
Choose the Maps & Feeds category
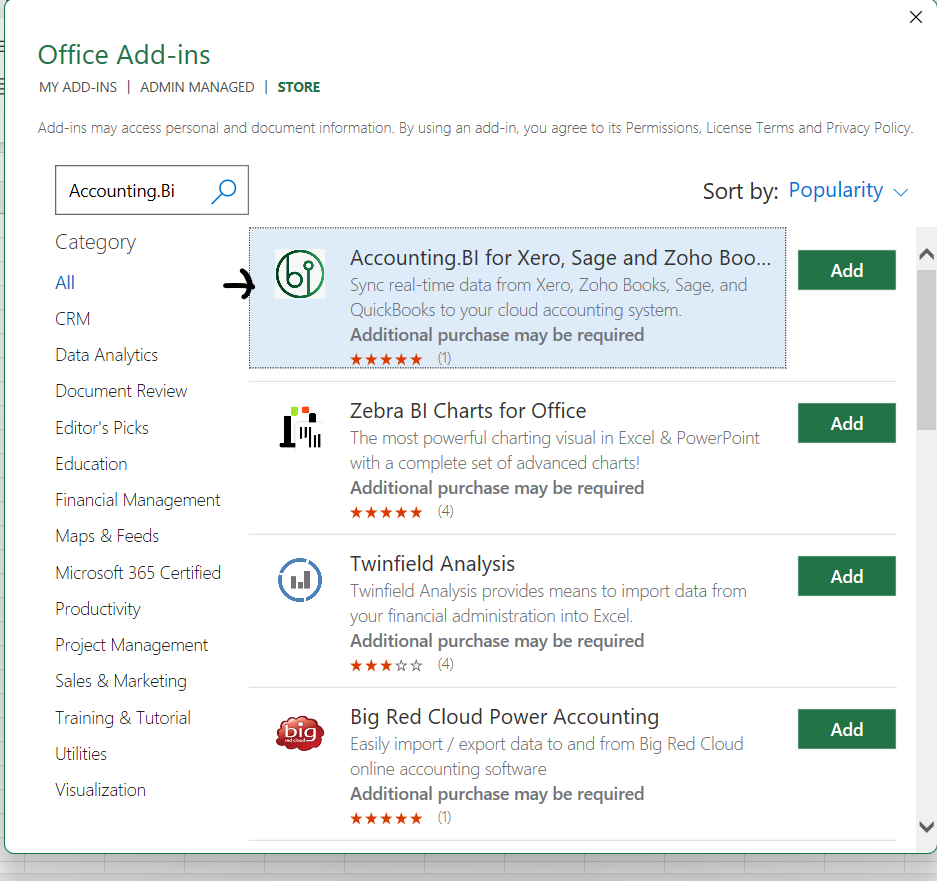(x=107, y=536)
